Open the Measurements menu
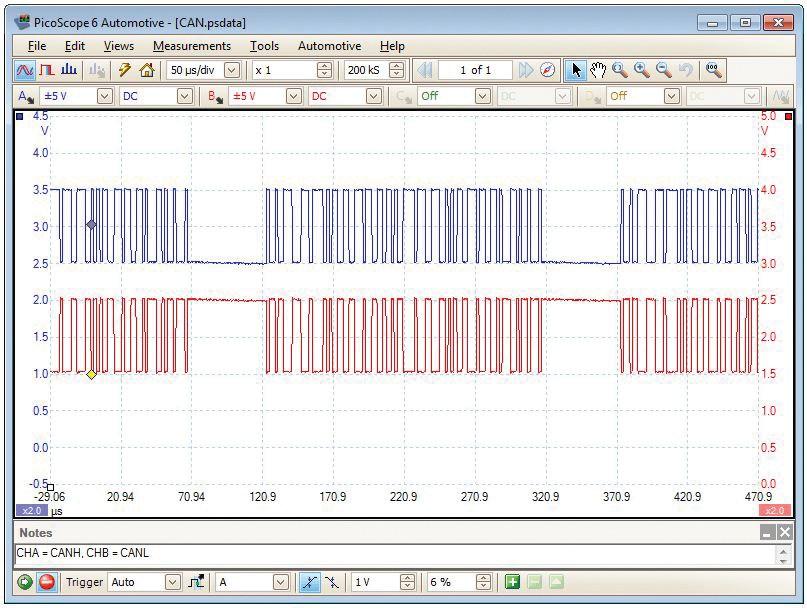This screenshot has height=610, width=807. tap(192, 46)
